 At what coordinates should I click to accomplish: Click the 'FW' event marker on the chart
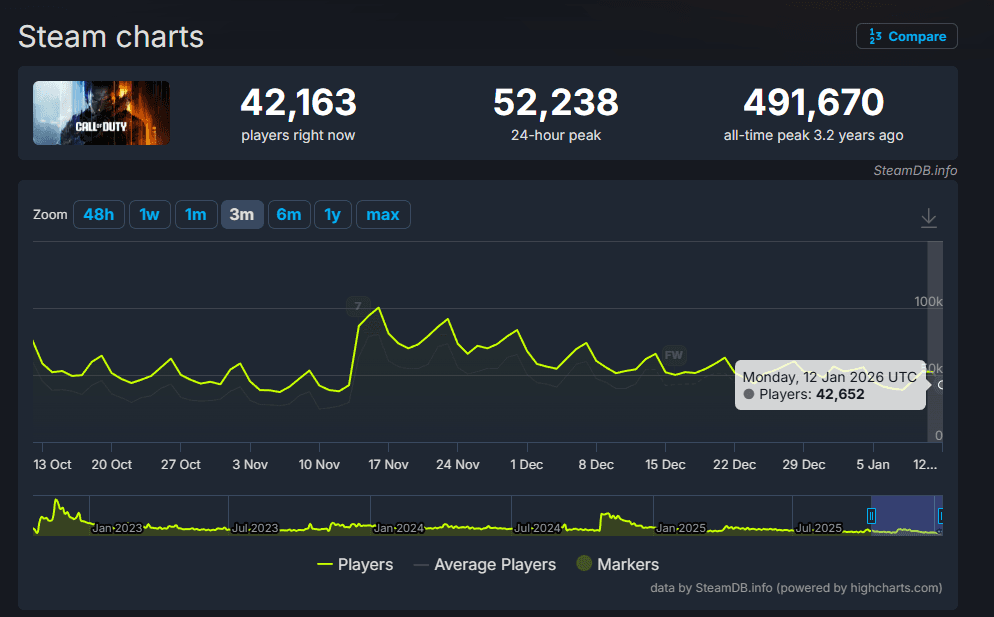(673, 355)
